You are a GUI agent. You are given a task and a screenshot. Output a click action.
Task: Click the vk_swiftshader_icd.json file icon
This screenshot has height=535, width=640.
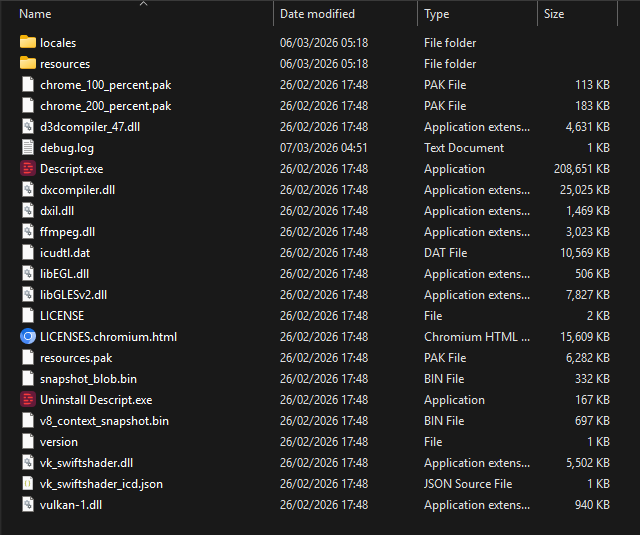28,484
